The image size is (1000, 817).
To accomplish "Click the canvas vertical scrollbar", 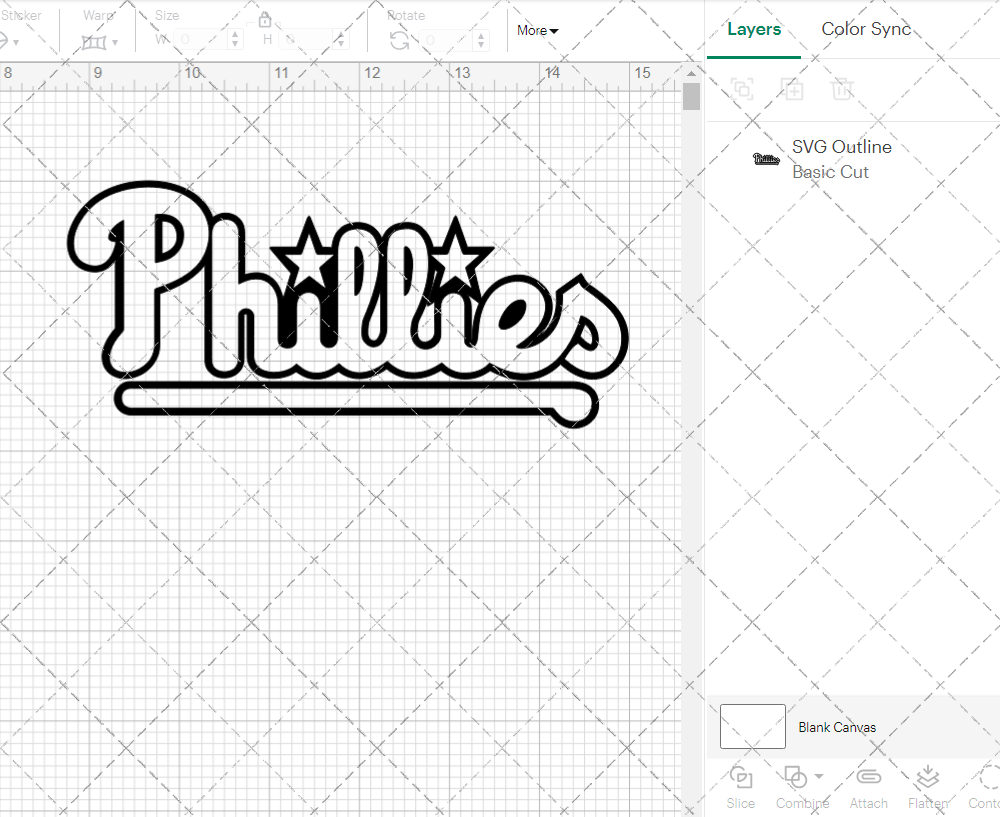I will tap(691, 97).
